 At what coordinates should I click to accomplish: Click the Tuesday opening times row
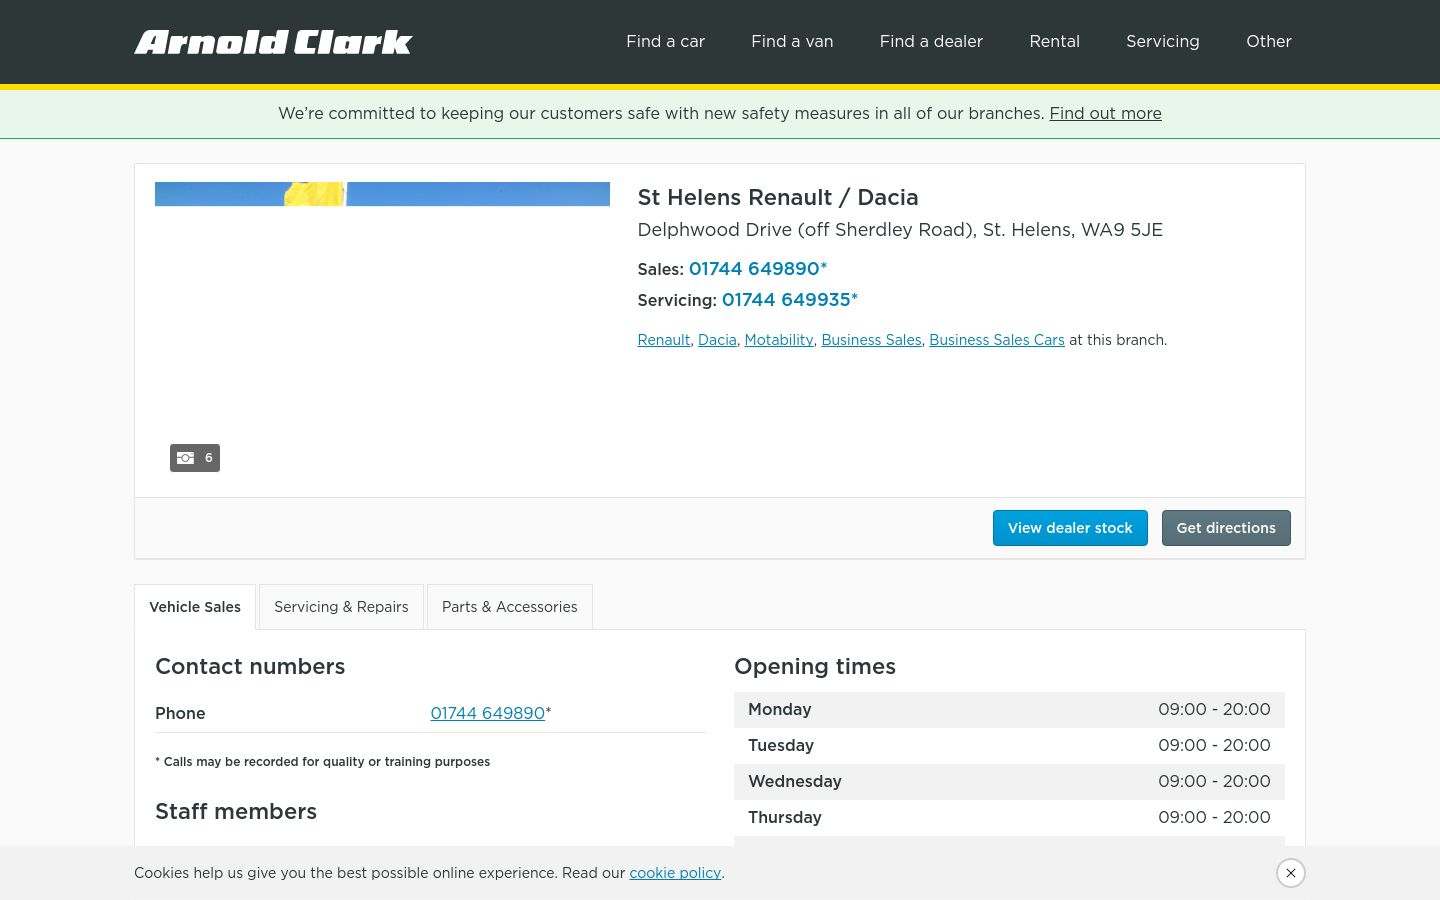1009,746
